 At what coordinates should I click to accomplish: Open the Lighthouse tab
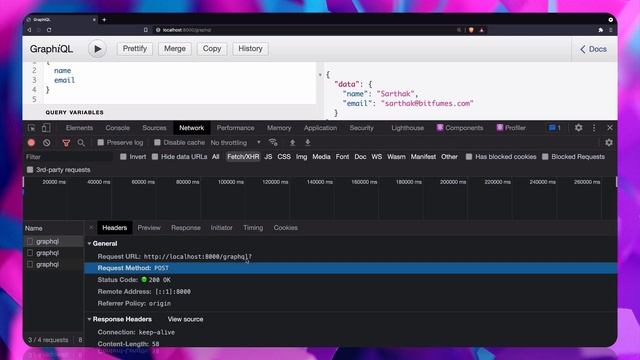(407, 128)
